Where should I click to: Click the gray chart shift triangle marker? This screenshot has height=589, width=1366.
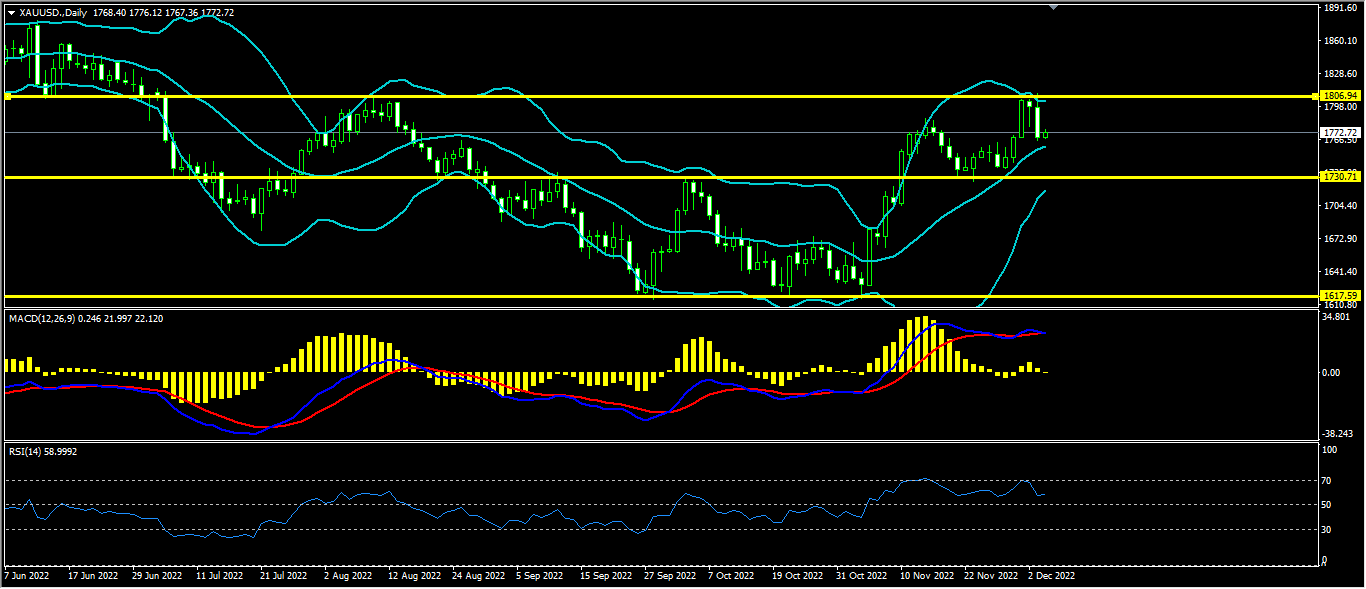coord(1052,7)
